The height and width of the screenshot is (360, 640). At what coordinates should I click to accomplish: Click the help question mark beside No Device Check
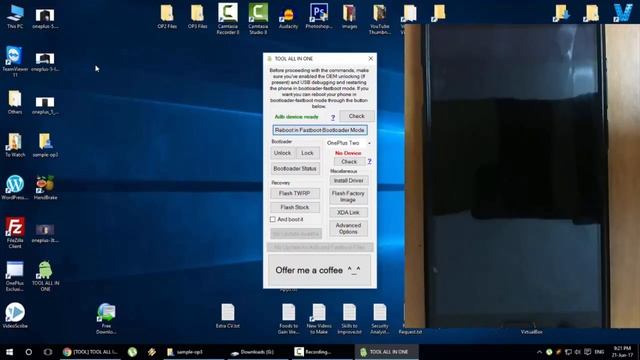[x=369, y=162]
